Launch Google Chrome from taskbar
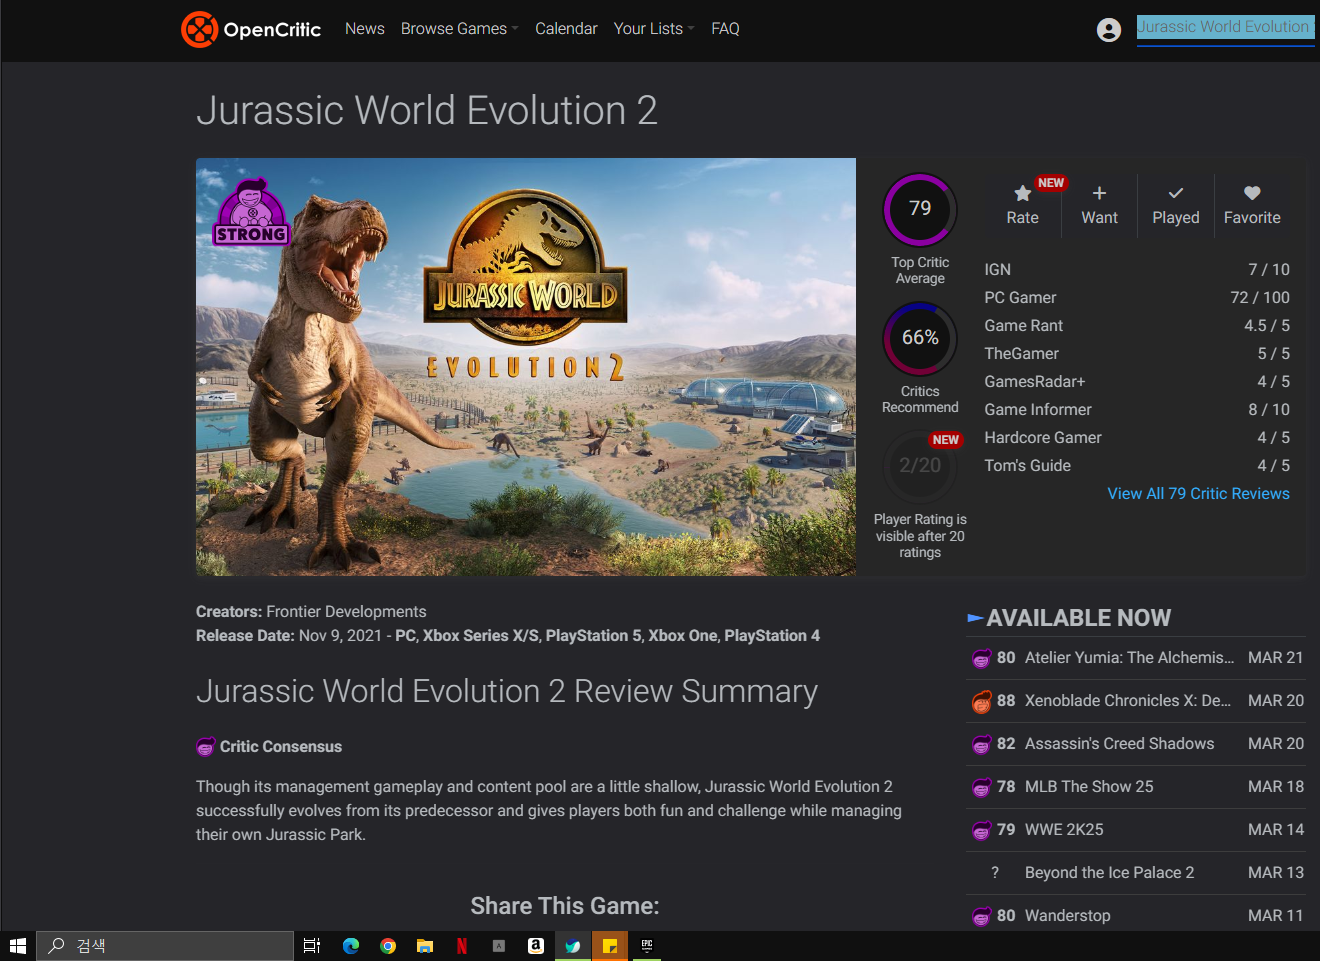The image size is (1320, 961). 388,946
